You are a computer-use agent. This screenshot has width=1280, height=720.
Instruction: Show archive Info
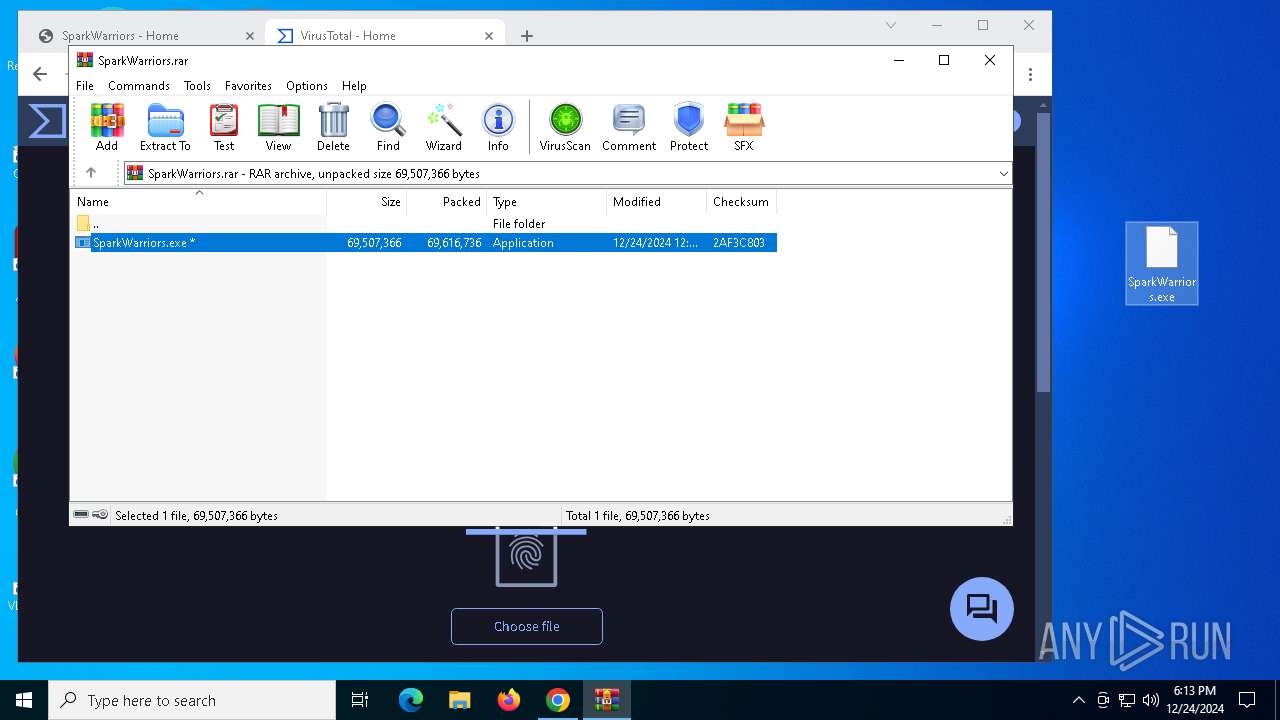click(498, 127)
